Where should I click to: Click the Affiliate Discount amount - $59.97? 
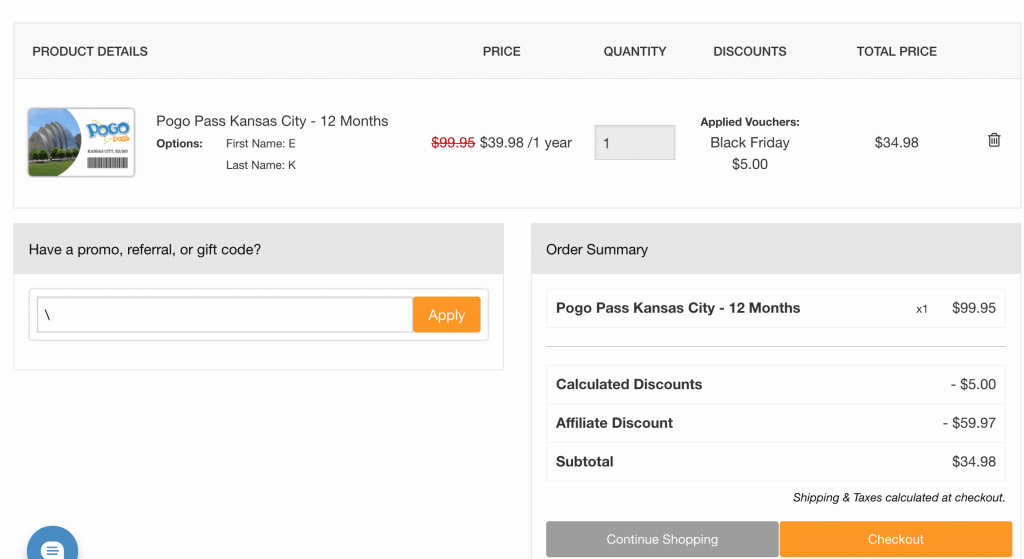[x=969, y=423]
